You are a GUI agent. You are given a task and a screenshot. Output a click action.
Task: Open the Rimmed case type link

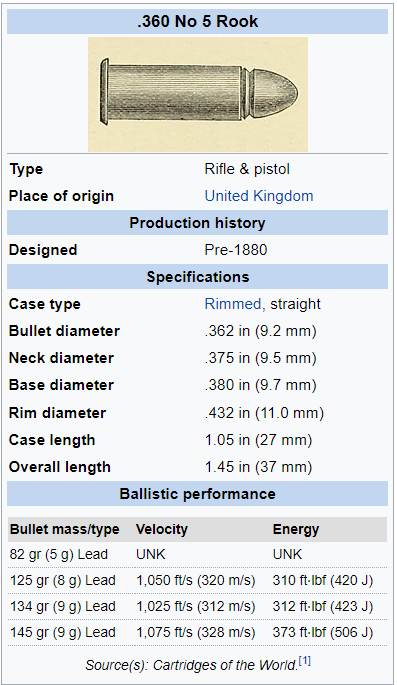233,304
